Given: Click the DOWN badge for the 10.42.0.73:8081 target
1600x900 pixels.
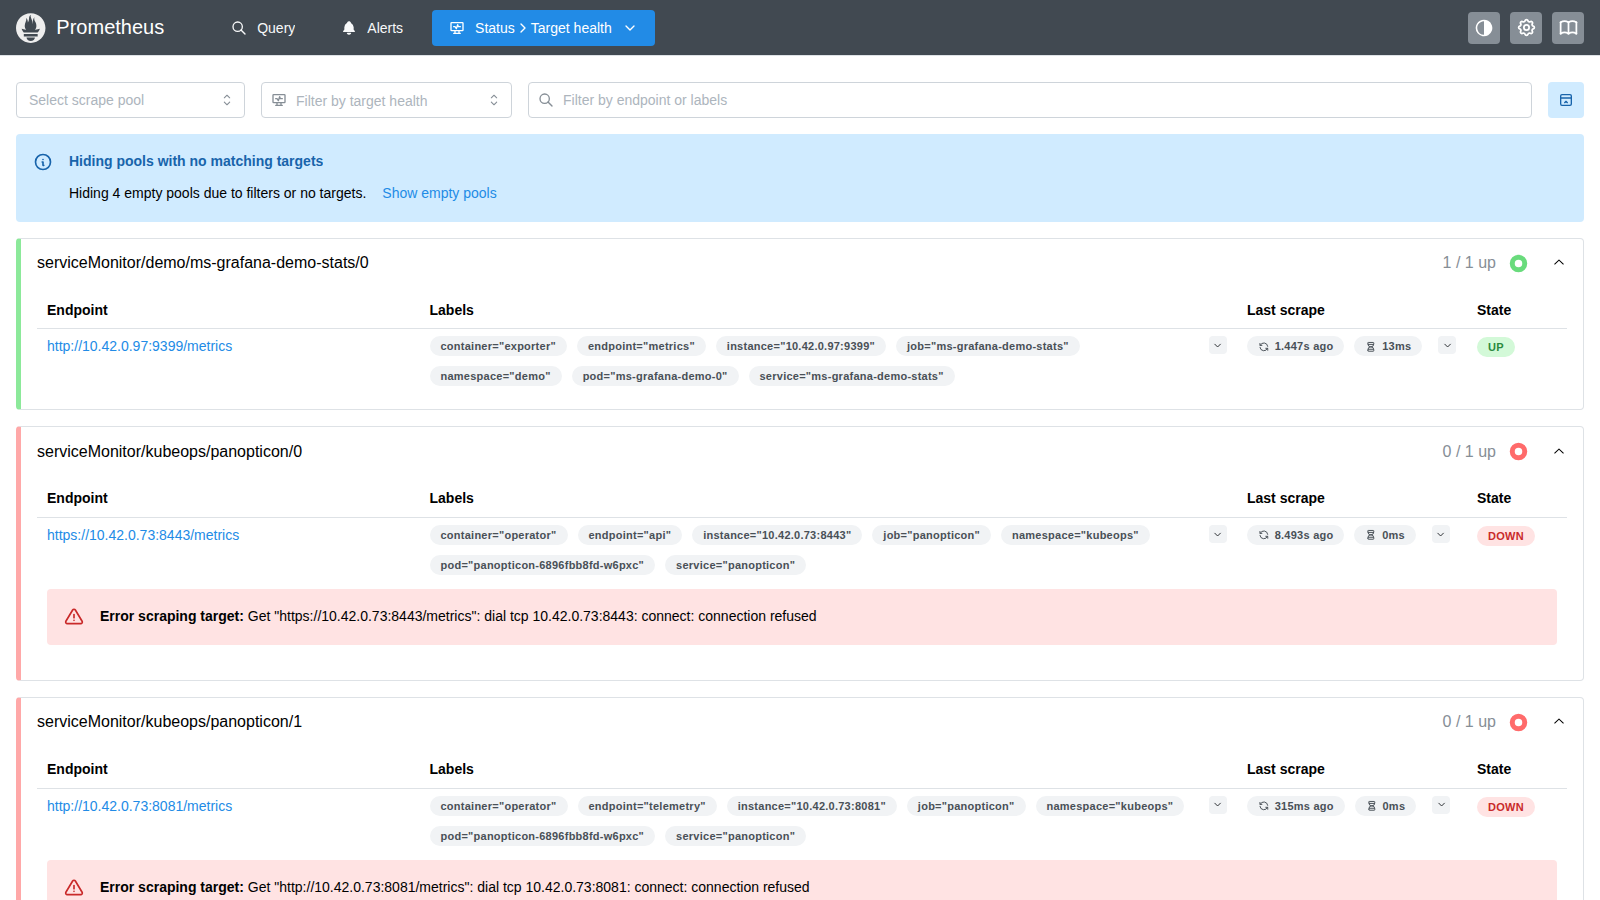Looking at the screenshot, I should point(1505,807).
